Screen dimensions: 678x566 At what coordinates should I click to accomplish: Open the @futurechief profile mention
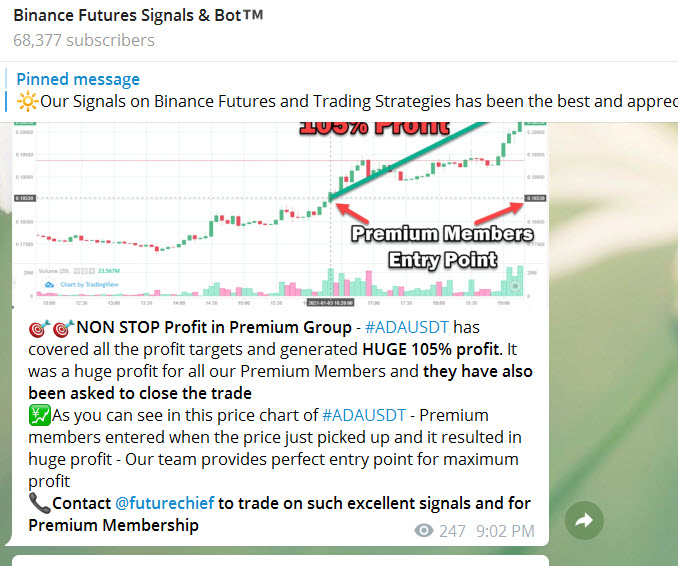[163, 503]
